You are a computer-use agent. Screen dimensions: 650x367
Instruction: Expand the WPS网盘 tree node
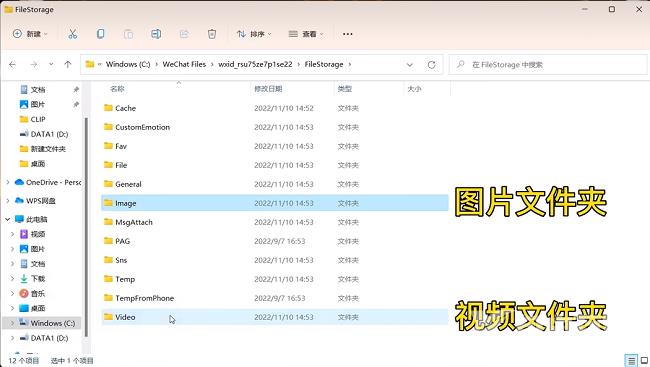7,201
